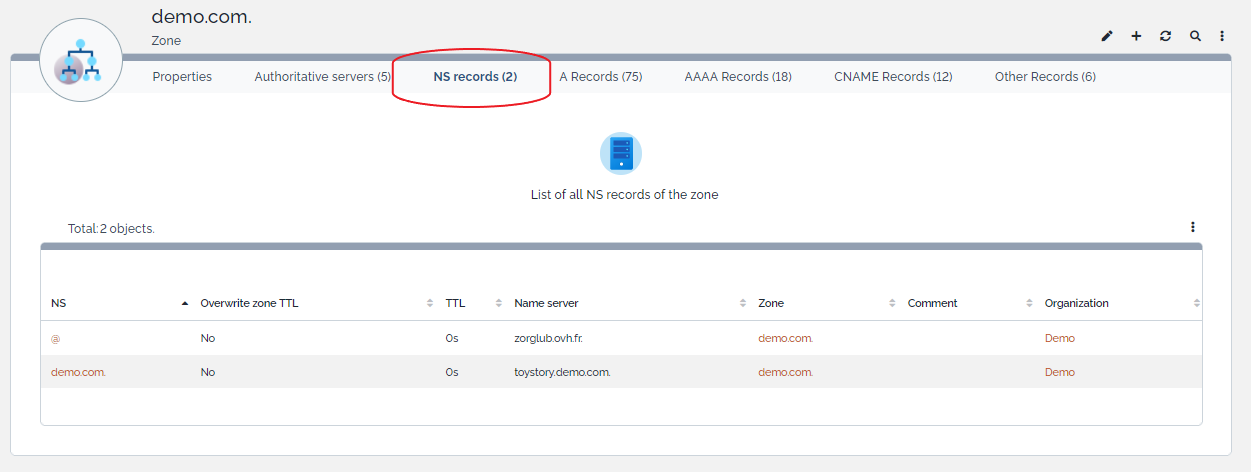
Task: Show the Other Records (6) tab
Action: pos(1045,77)
